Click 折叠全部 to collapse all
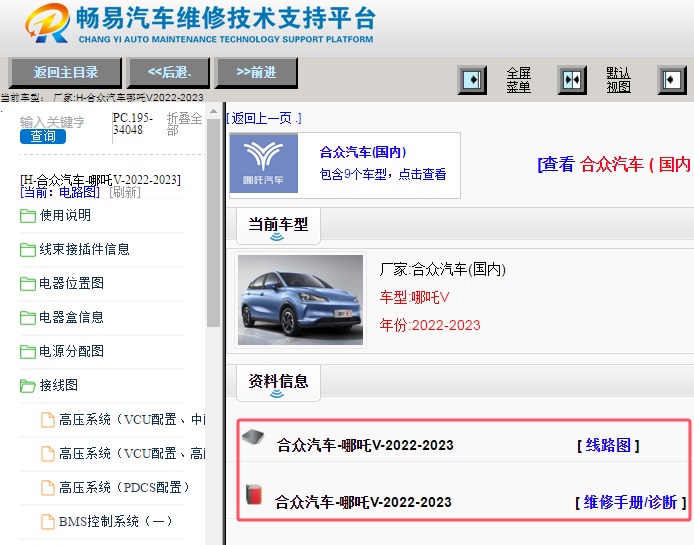The height and width of the screenshot is (545, 694). click(x=184, y=124)
